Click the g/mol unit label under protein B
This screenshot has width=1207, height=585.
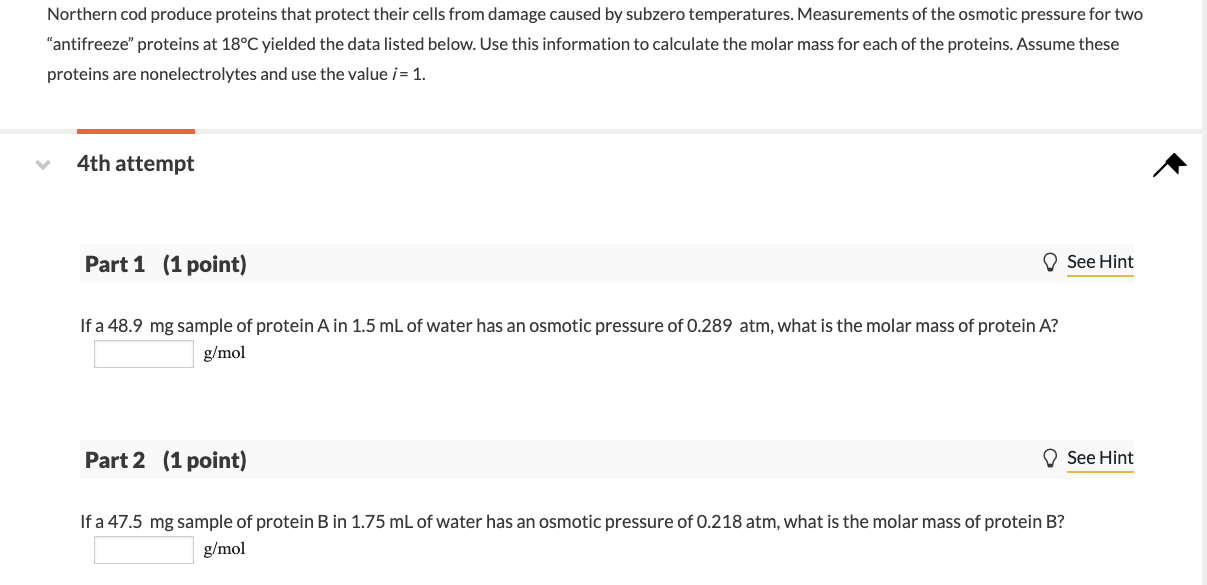(224, 549)
